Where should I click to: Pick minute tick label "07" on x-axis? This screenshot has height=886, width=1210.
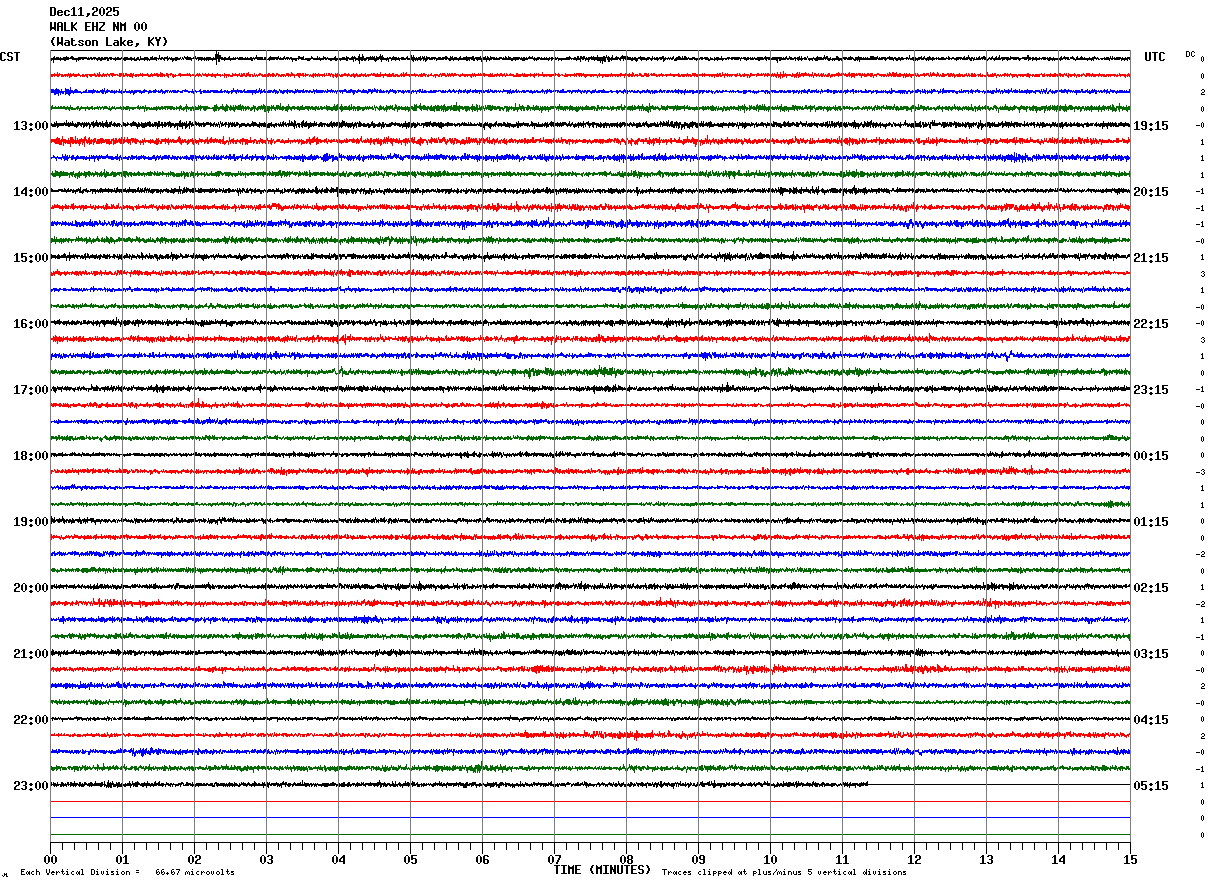point(554,859)
